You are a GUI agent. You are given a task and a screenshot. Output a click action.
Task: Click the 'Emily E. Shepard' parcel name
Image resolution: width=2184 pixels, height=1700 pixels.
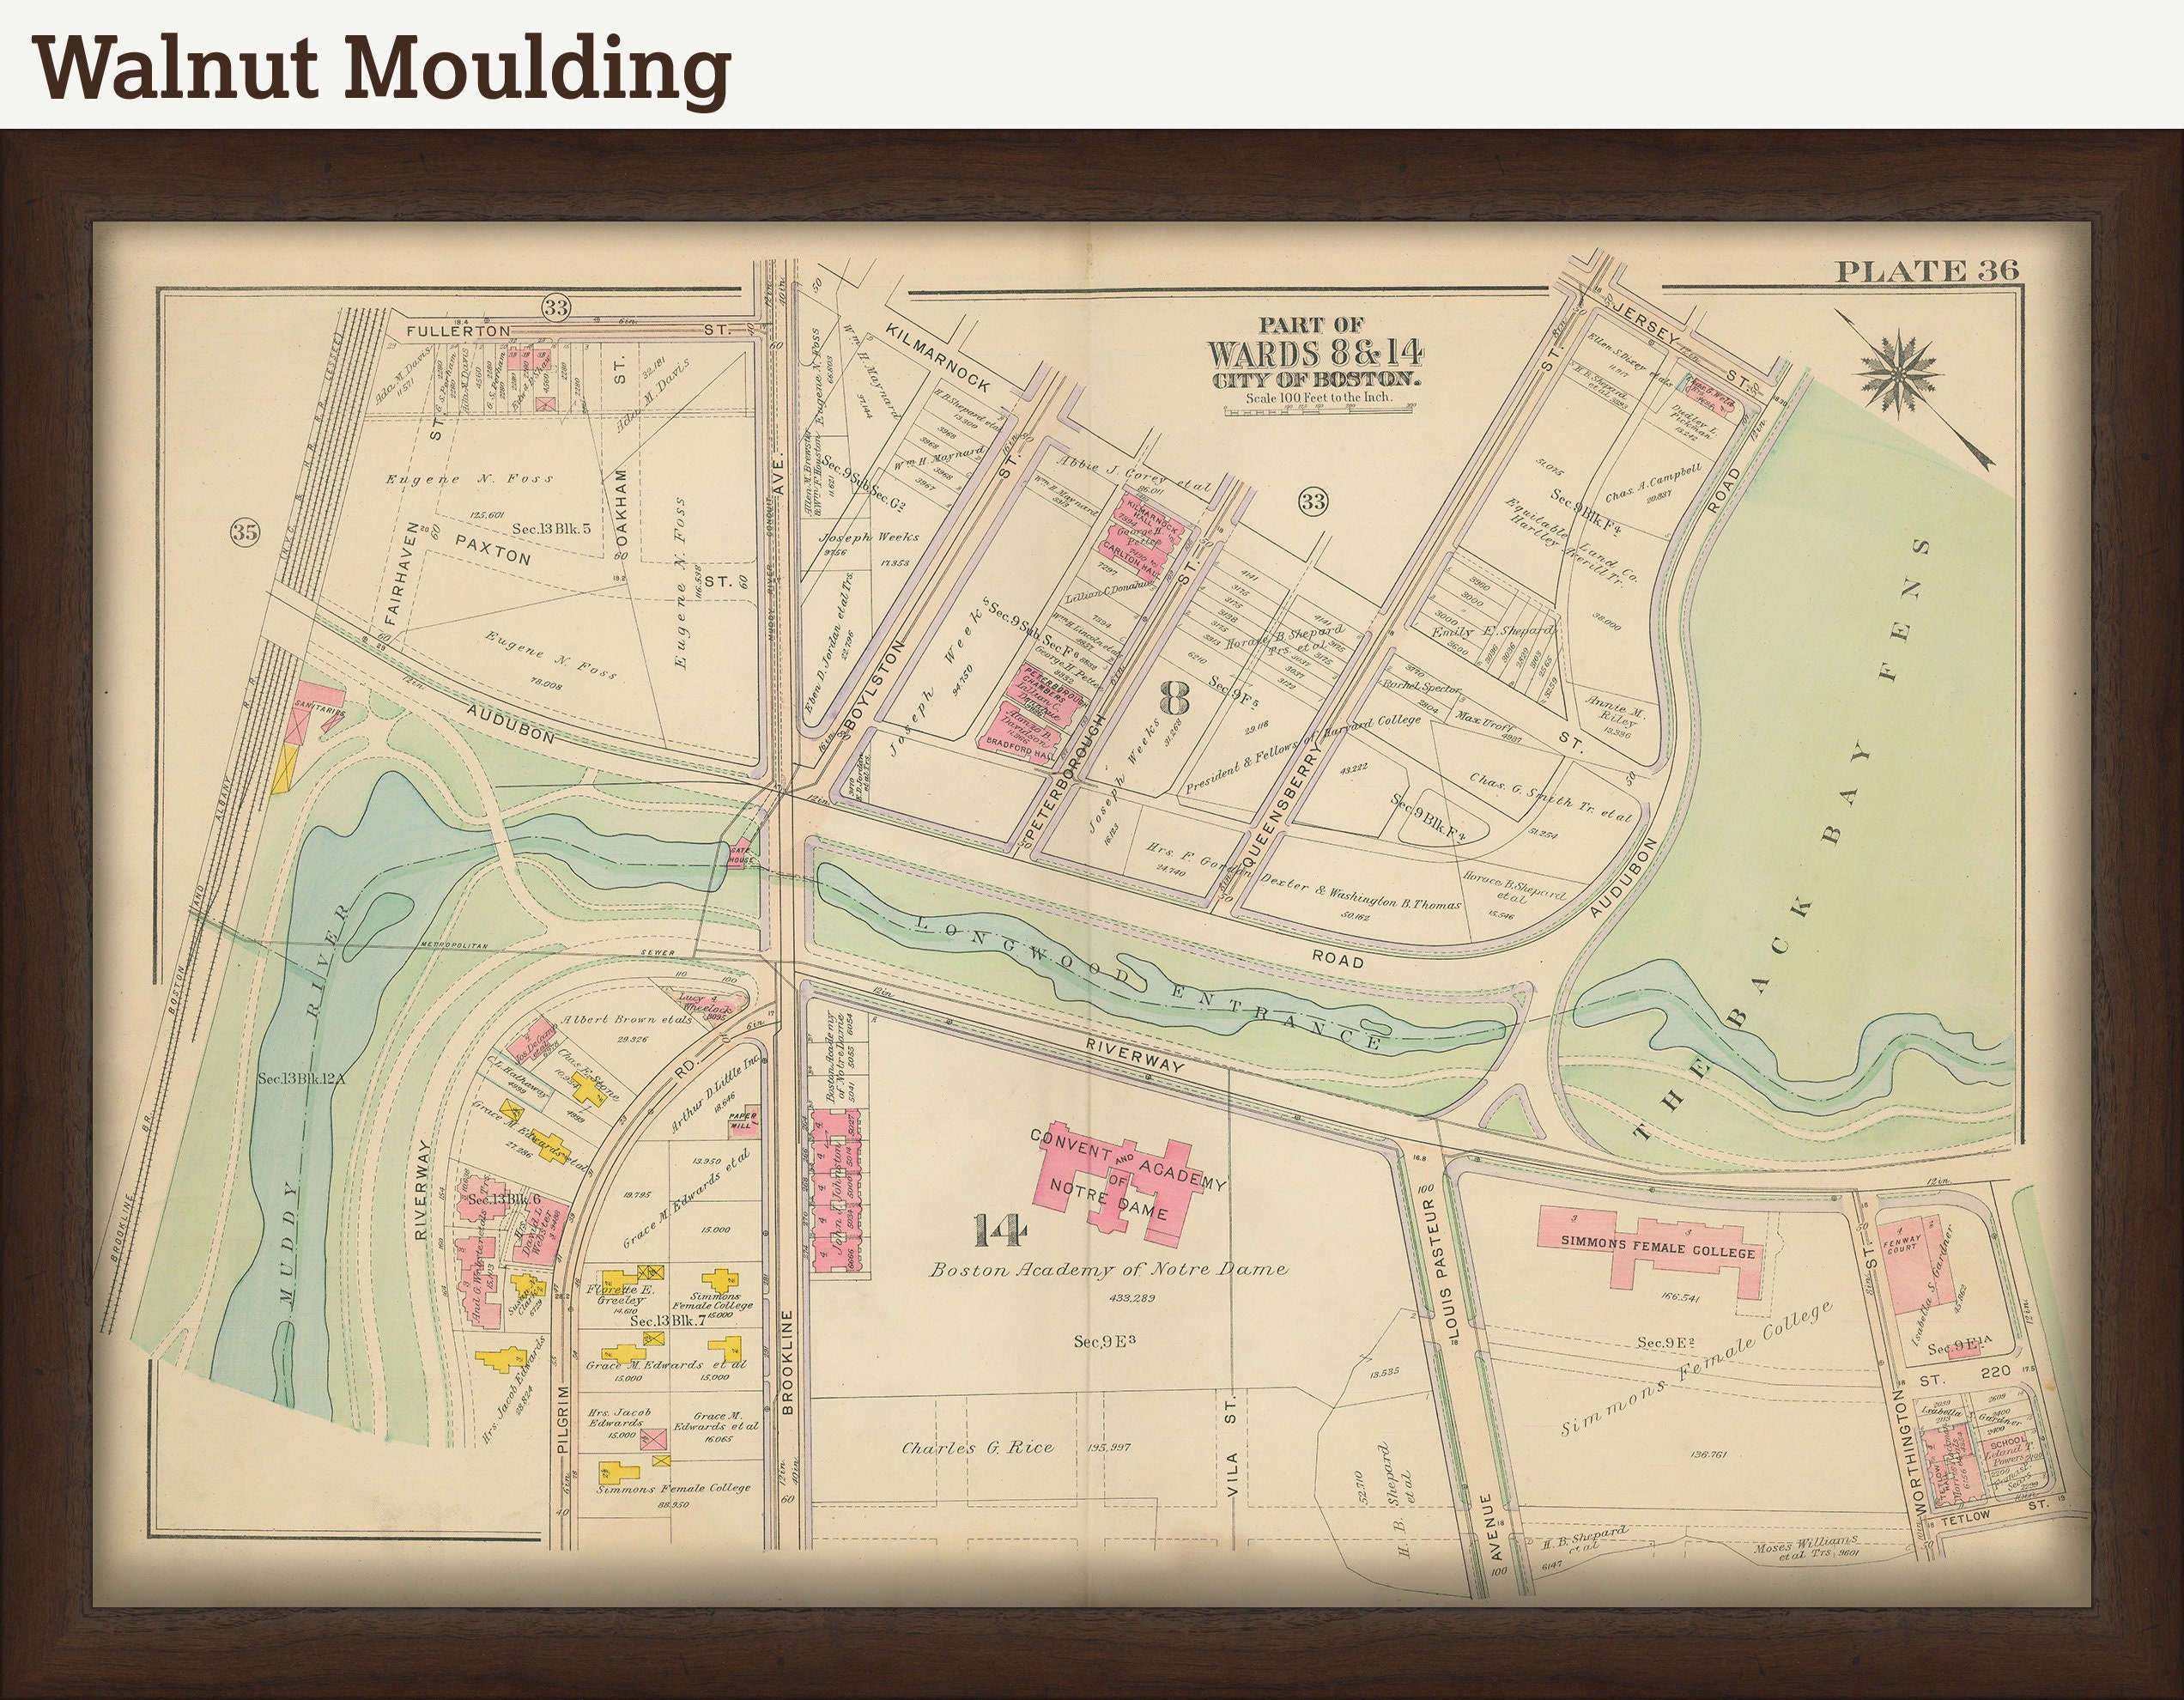click(1491, 632)
